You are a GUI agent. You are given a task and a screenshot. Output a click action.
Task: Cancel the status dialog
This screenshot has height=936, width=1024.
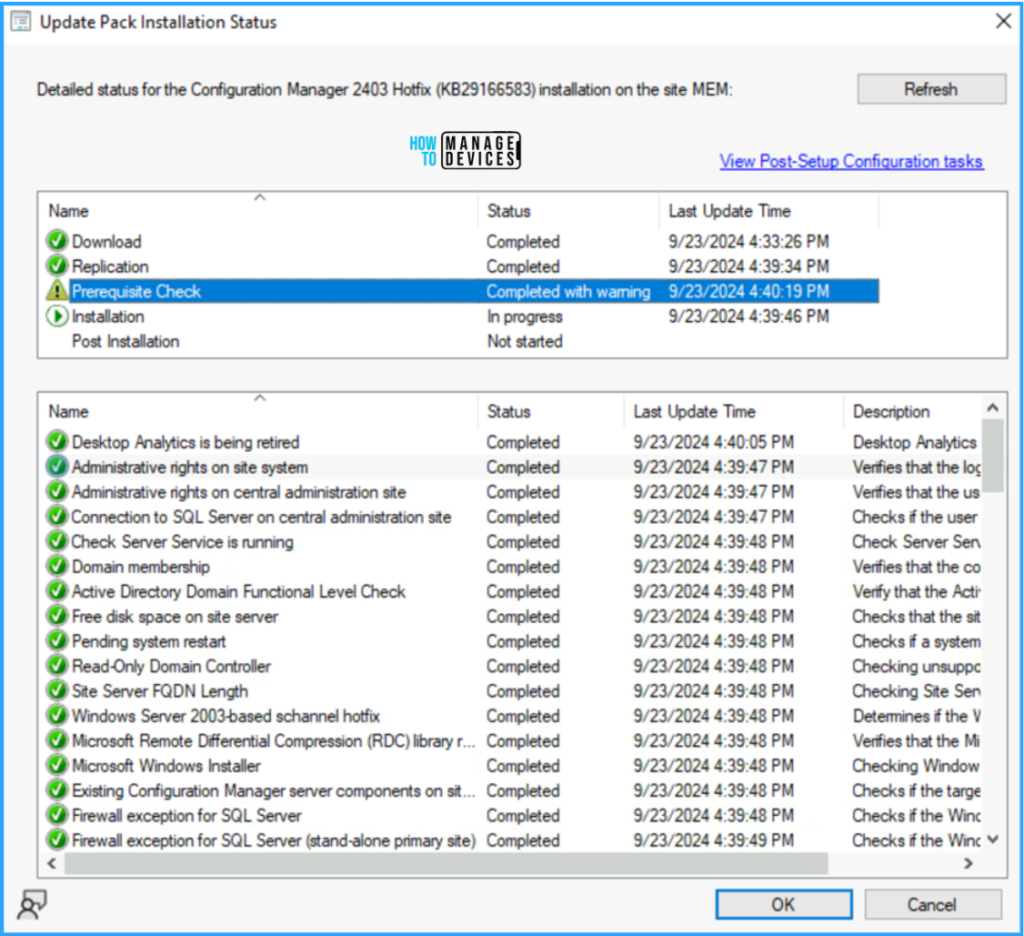point(933,905)
